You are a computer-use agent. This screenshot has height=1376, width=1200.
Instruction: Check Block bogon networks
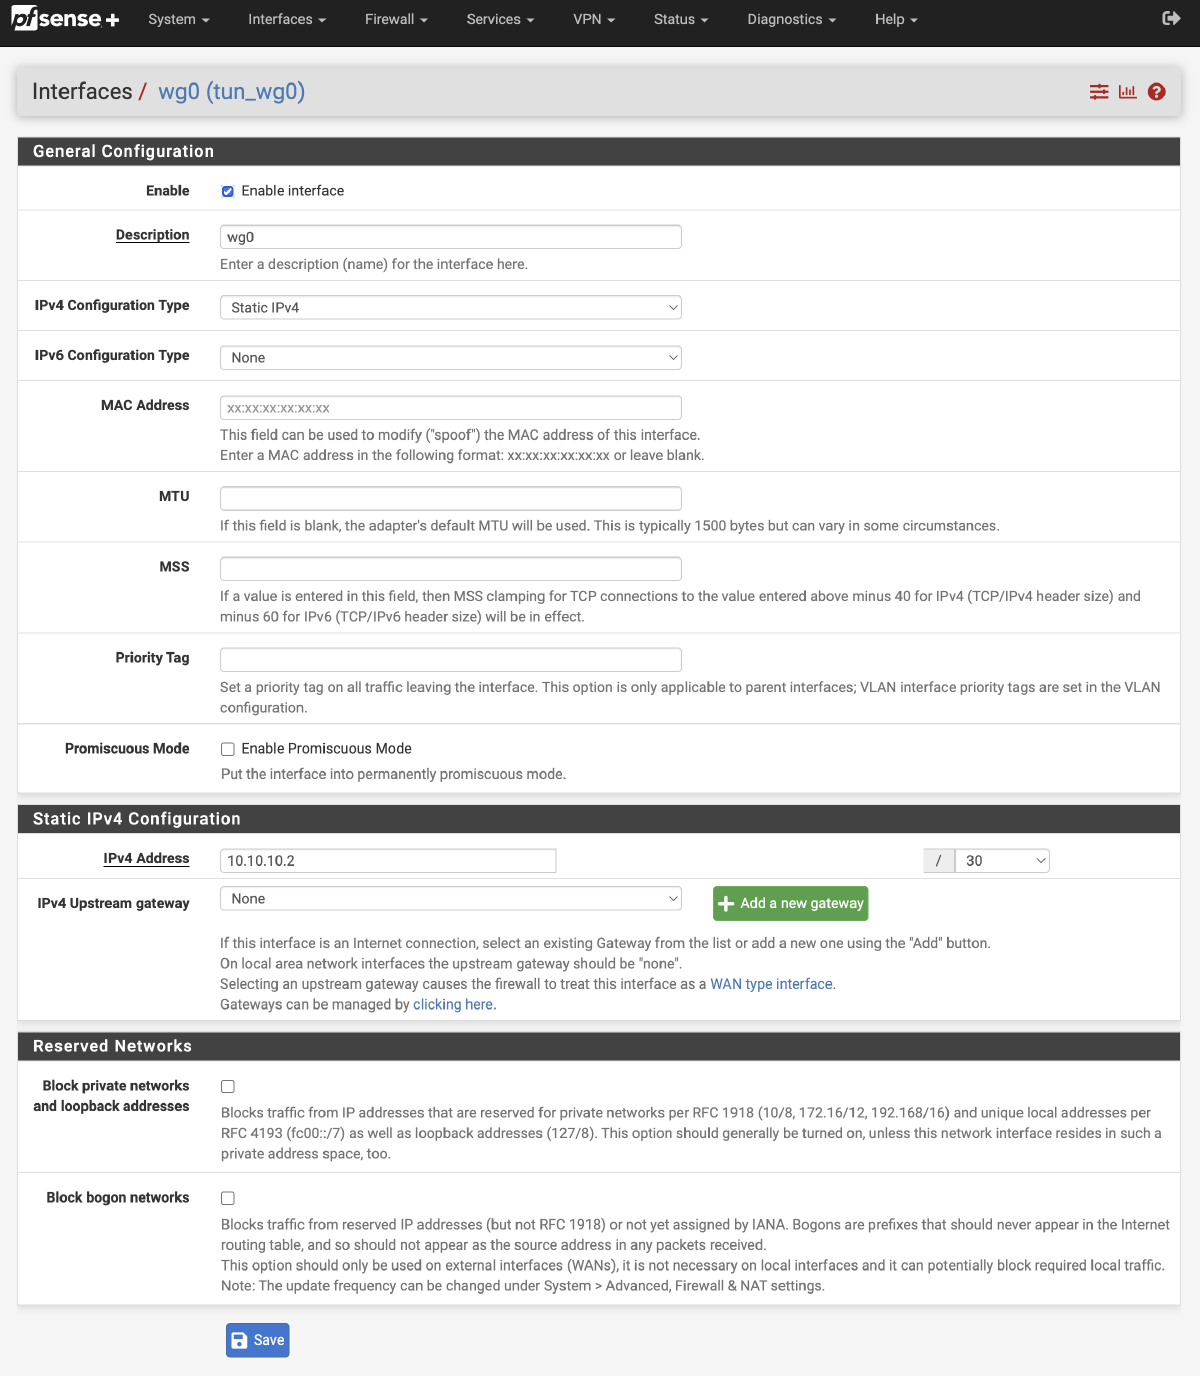pyautogui.click(x=228, y=1197)
